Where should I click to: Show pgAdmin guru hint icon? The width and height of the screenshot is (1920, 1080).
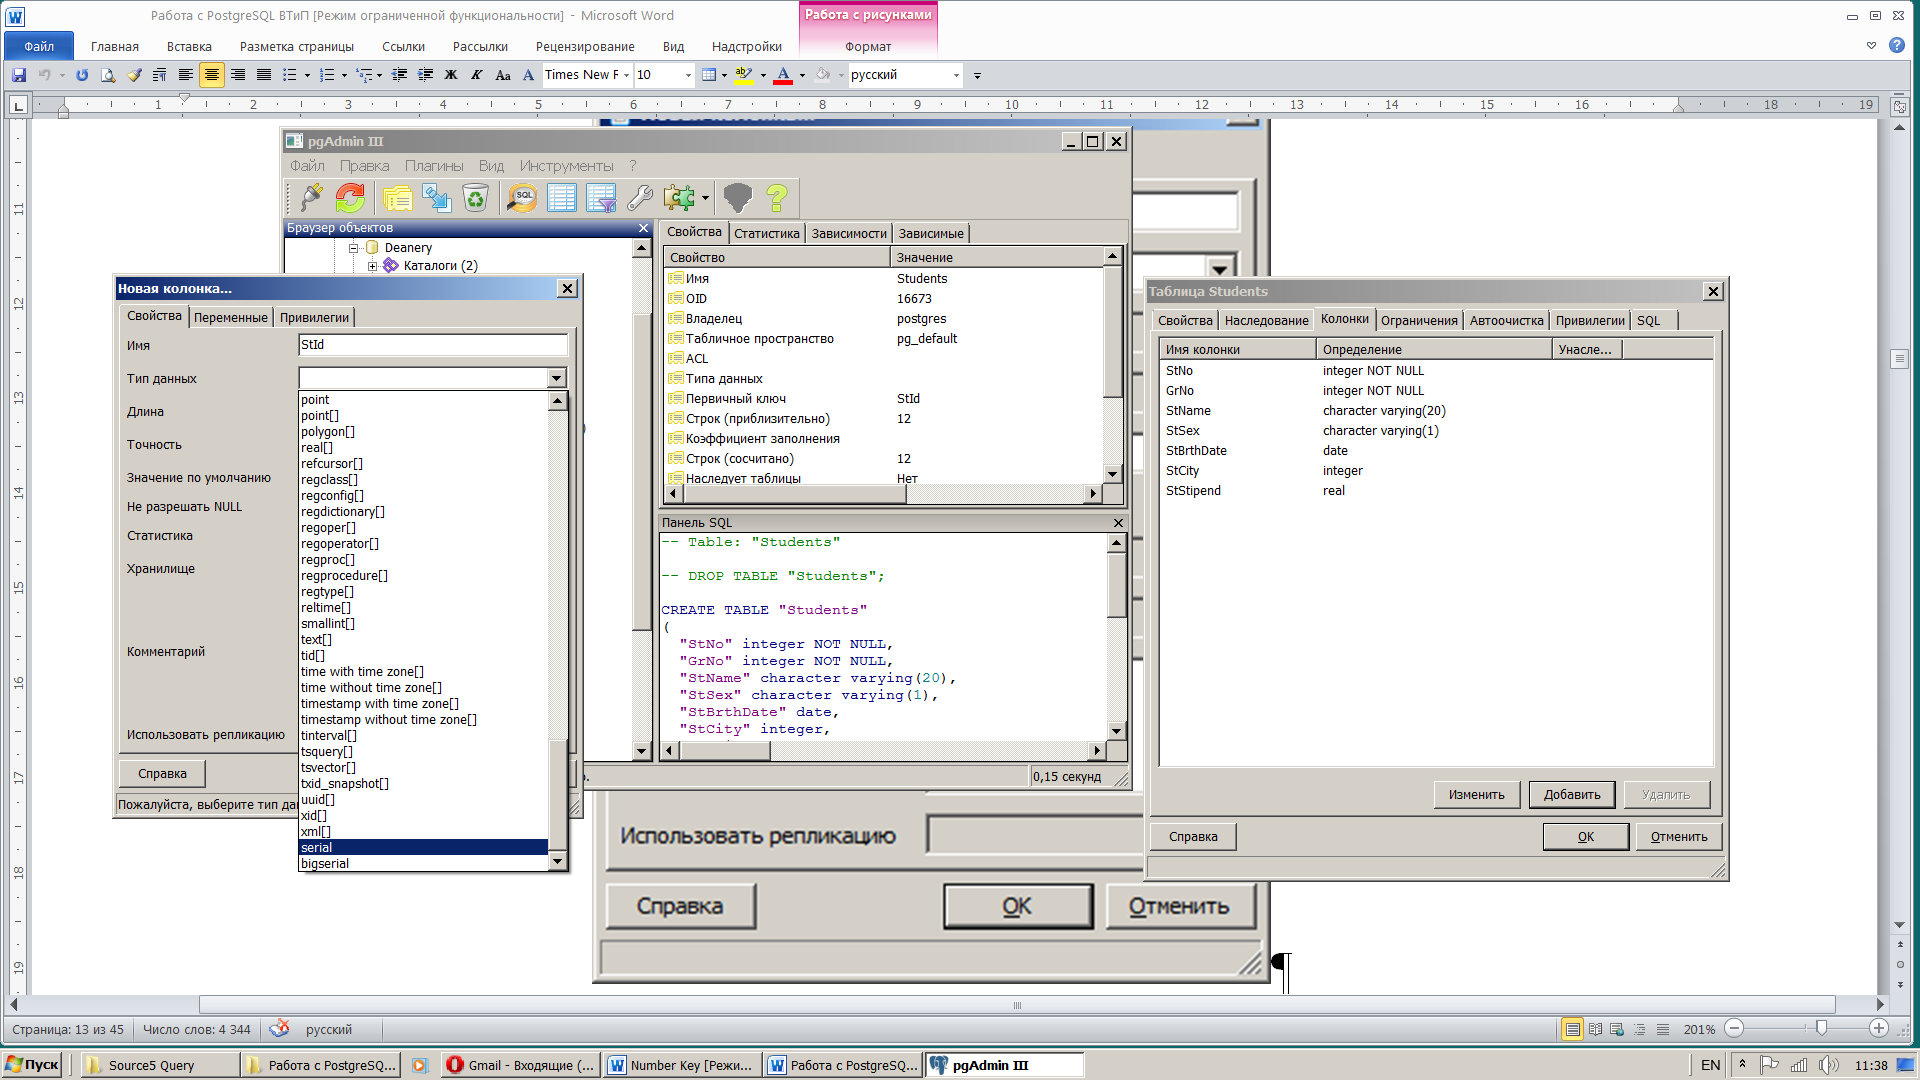(737, 198)
